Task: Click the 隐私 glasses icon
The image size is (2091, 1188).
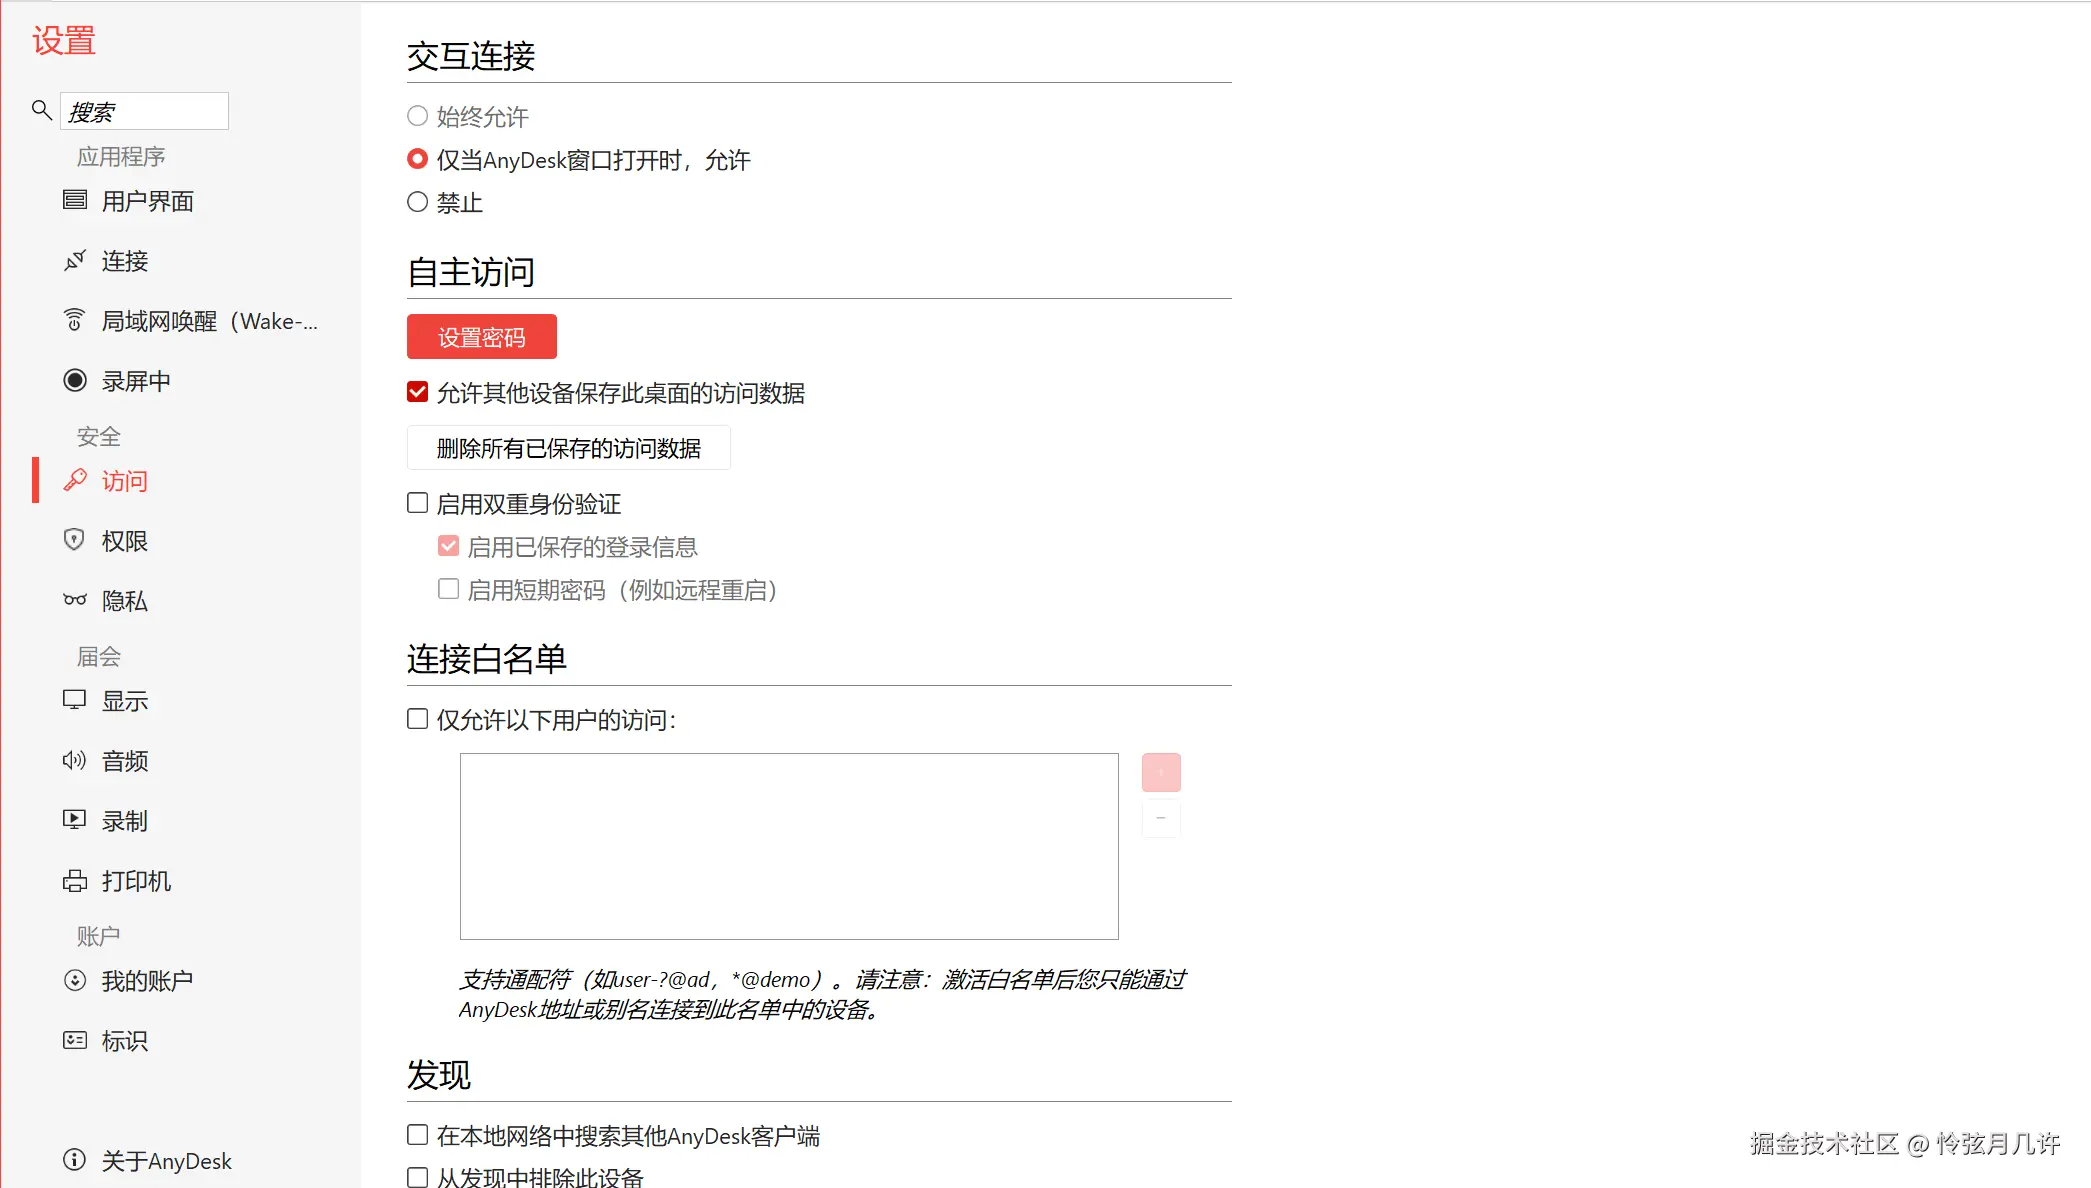Action: click(75, 600)
